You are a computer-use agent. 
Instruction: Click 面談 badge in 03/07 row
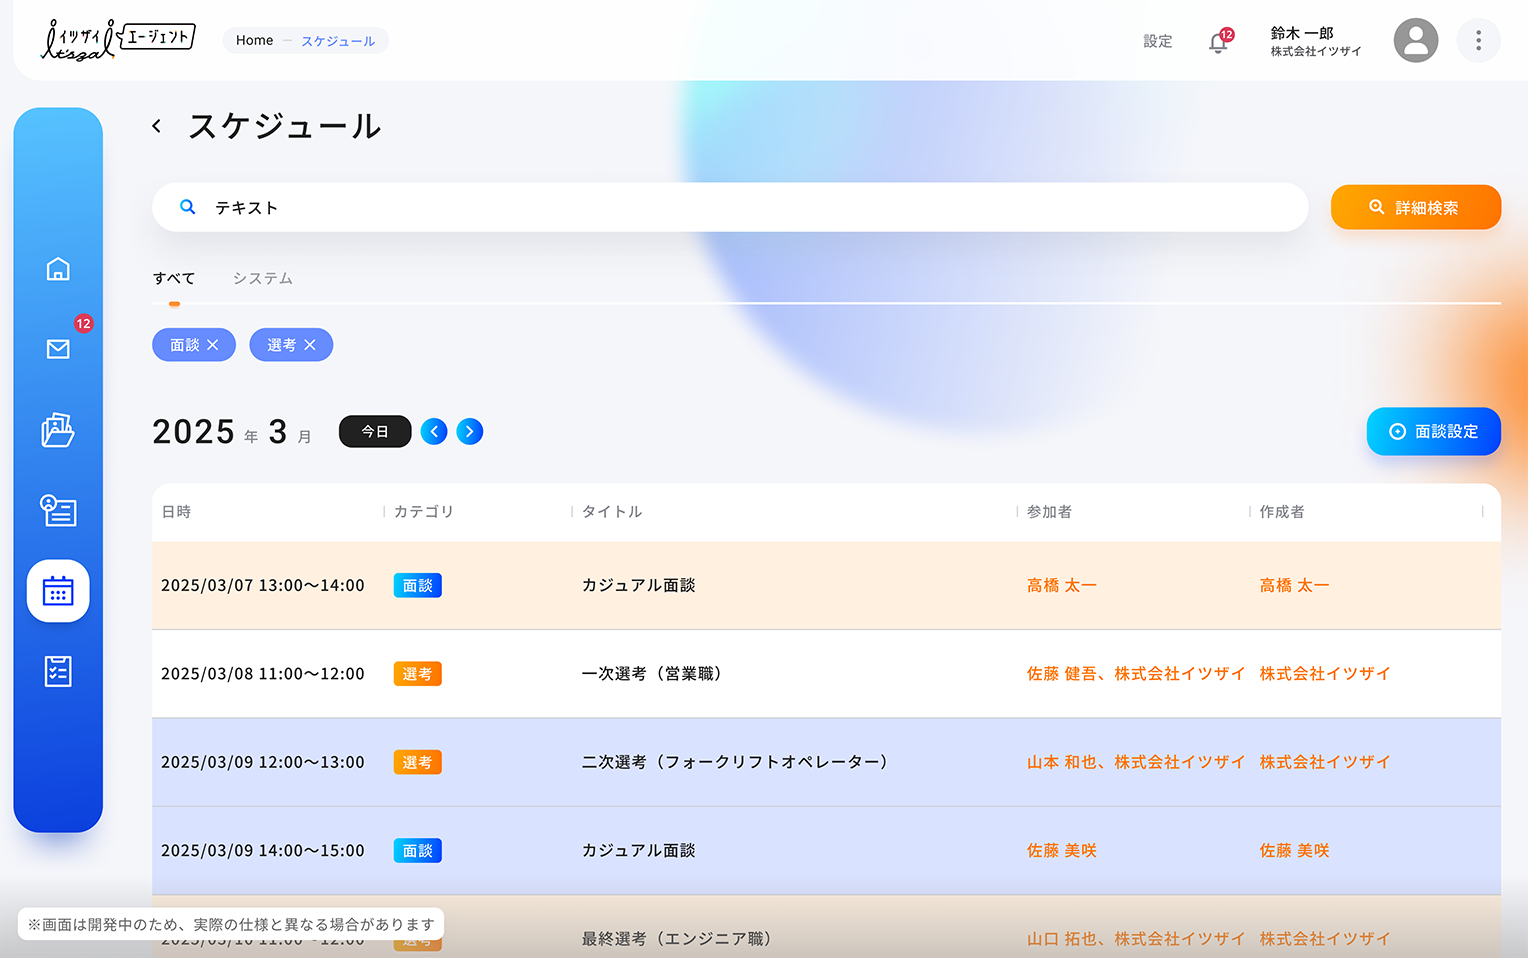[x=417, y=585]
